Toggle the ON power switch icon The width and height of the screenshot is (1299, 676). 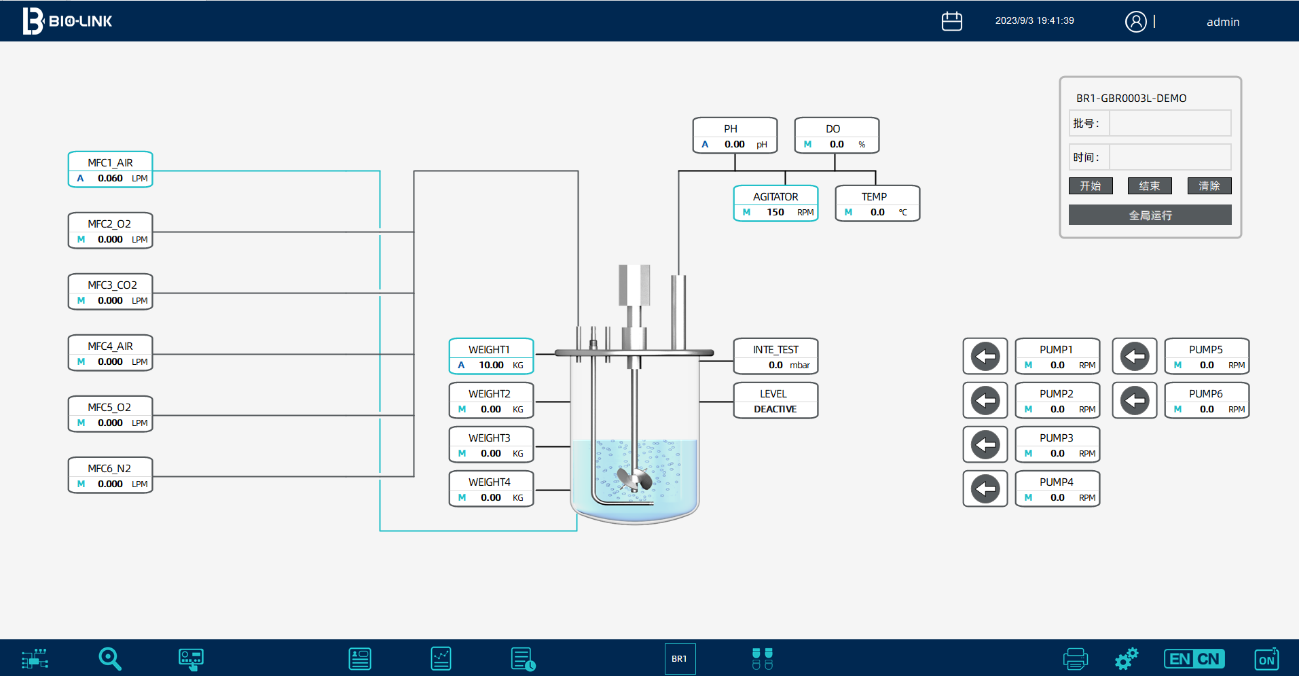1266,659
